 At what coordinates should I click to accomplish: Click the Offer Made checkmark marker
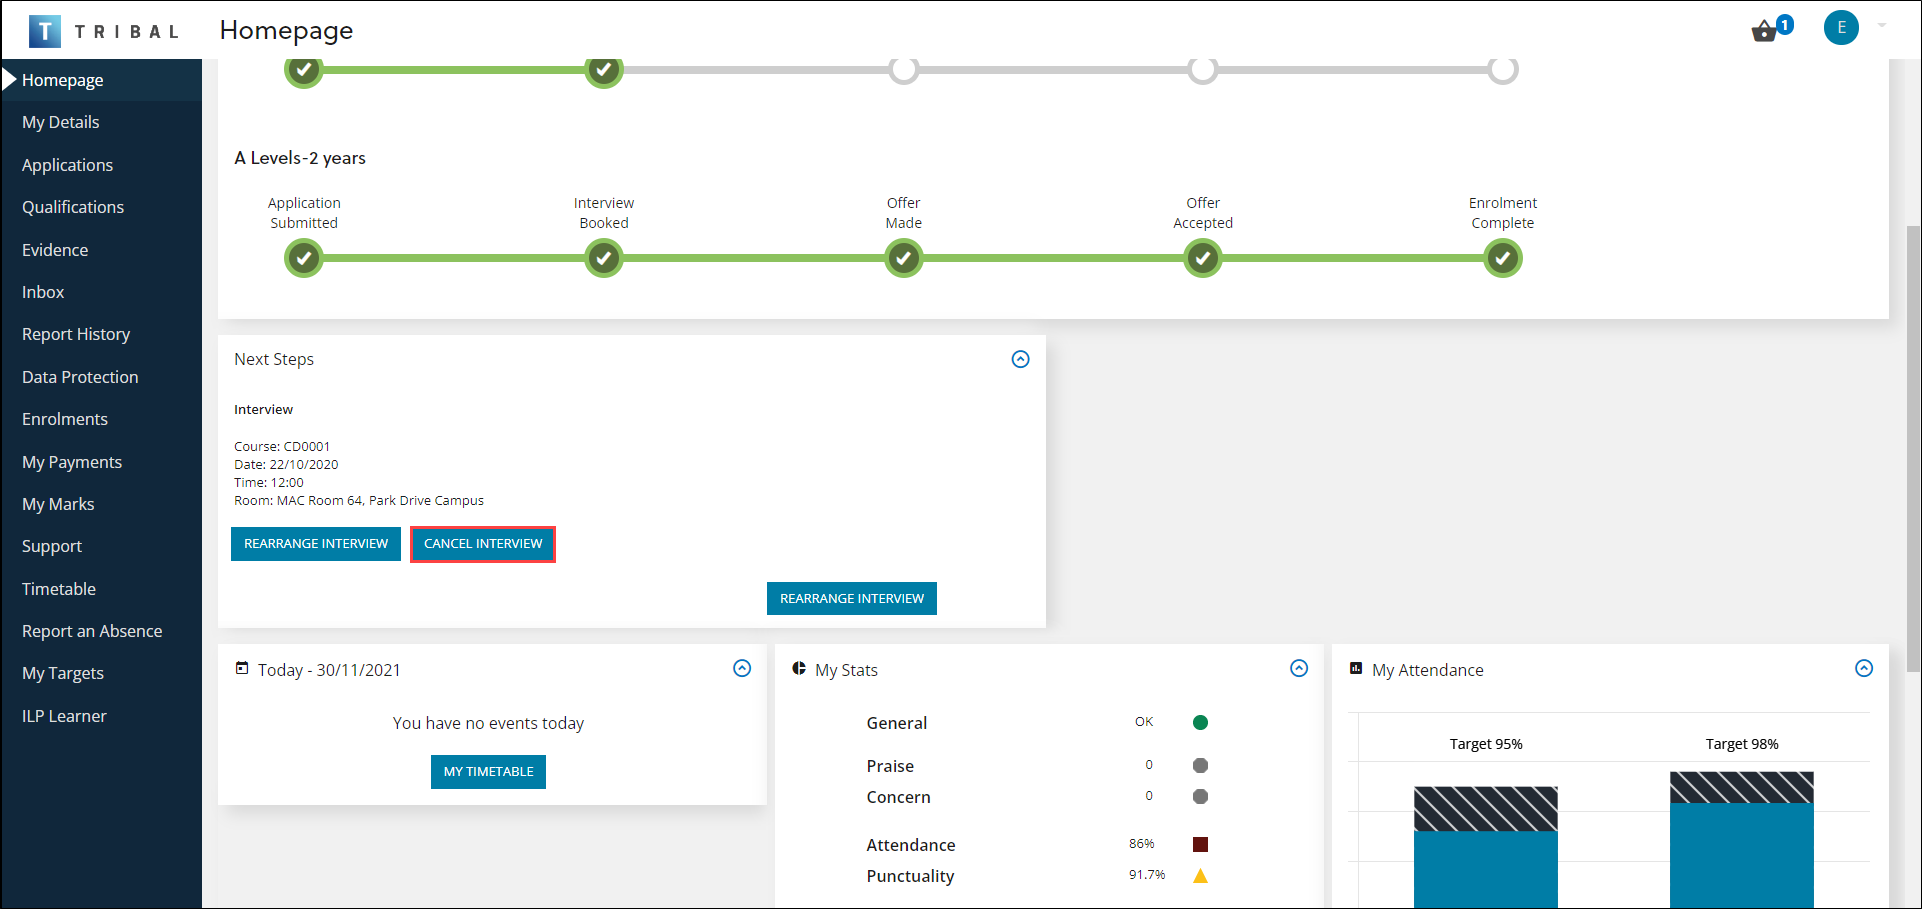pos(903,258)
